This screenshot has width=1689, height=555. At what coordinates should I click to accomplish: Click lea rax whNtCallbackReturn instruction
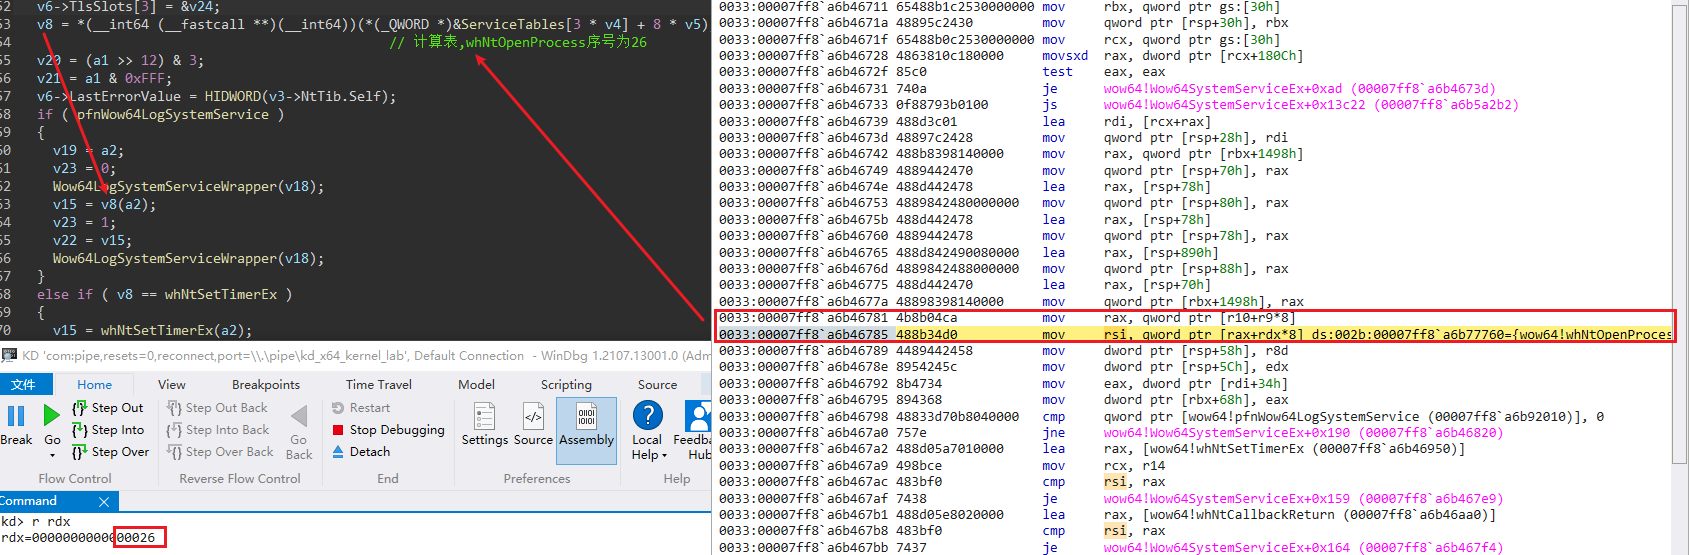coord(1107,515)
